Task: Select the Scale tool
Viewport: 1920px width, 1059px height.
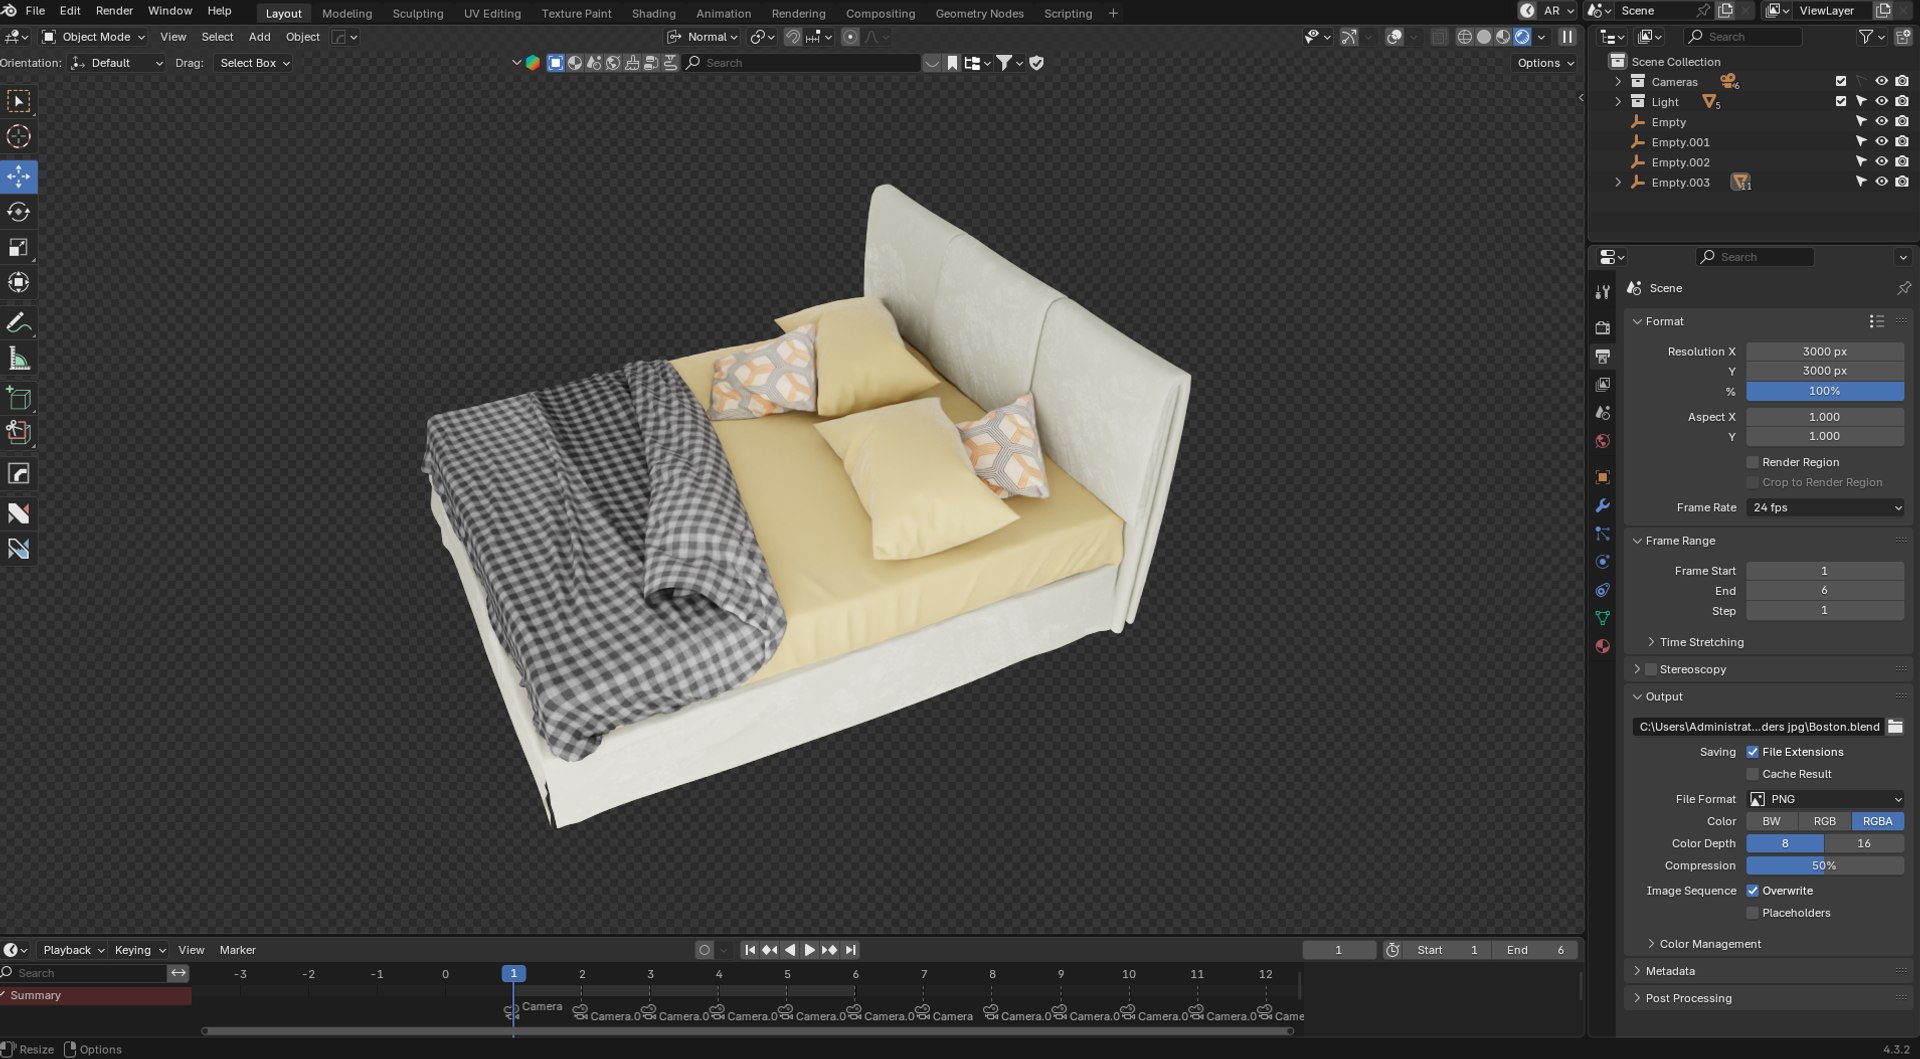Action: pos(18,247)
